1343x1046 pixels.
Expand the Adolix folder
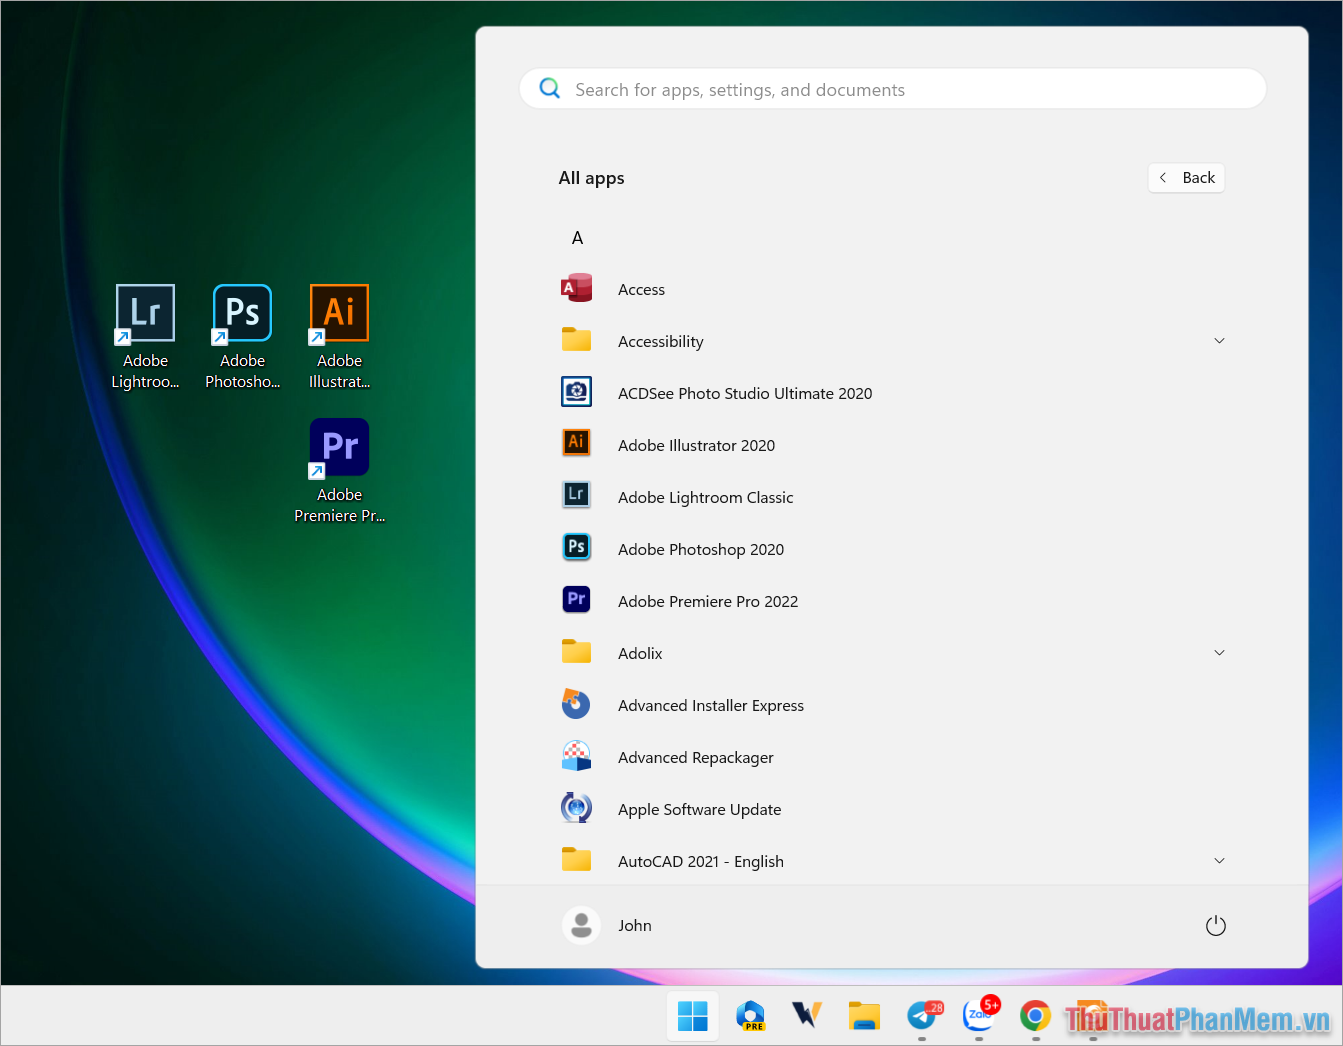click(x=1219, y=652)
